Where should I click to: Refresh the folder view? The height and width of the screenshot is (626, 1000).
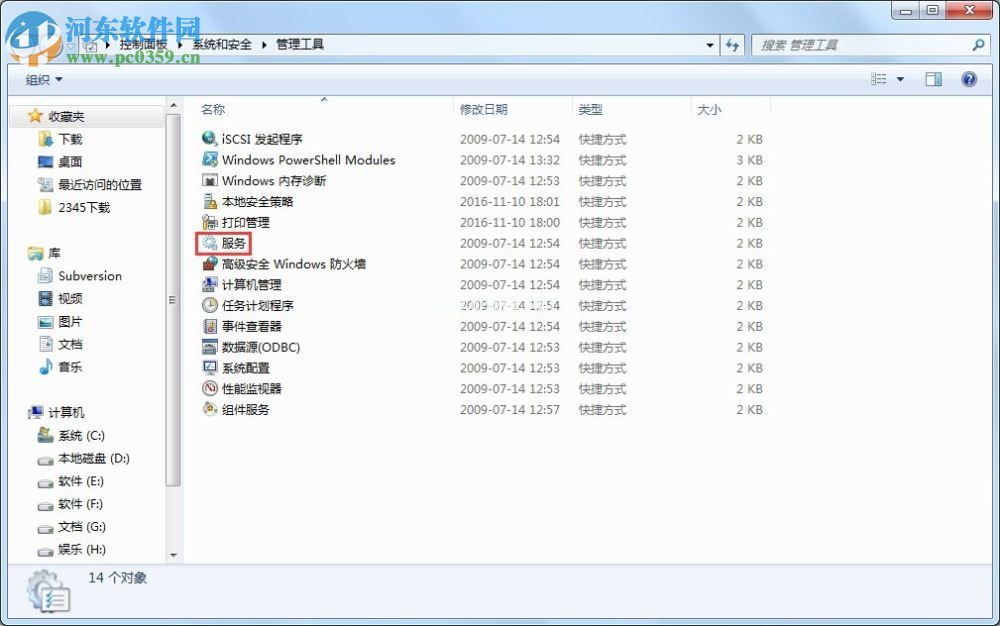[733, 45]
